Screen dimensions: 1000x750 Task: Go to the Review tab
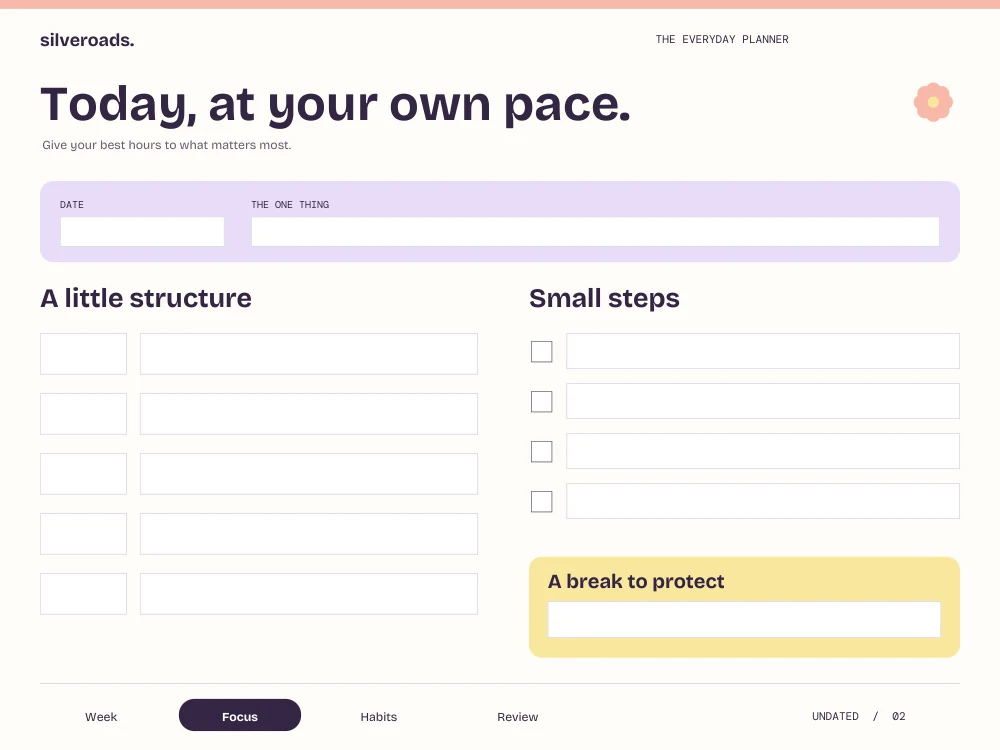(518, 716)
